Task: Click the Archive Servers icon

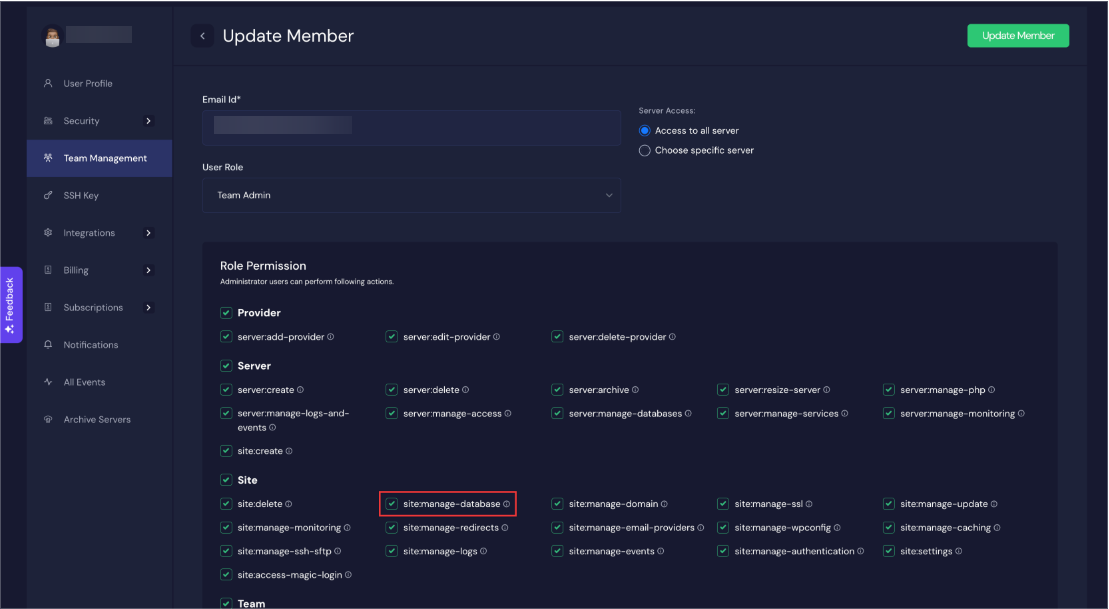Action: tap(49, 419)
